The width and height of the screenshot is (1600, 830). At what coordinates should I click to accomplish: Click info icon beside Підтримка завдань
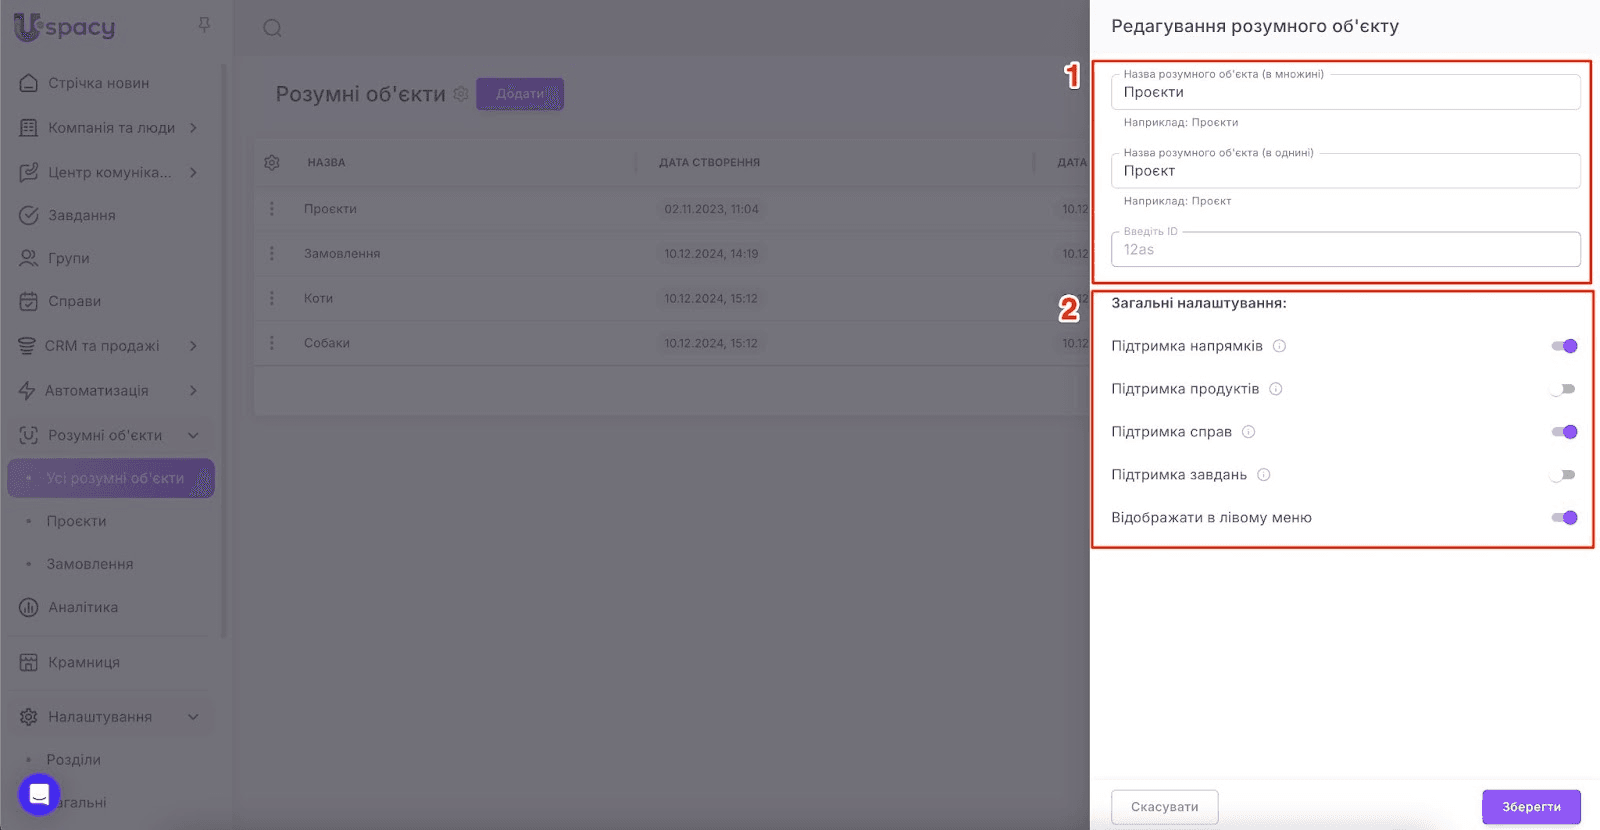click(1264, 475)
